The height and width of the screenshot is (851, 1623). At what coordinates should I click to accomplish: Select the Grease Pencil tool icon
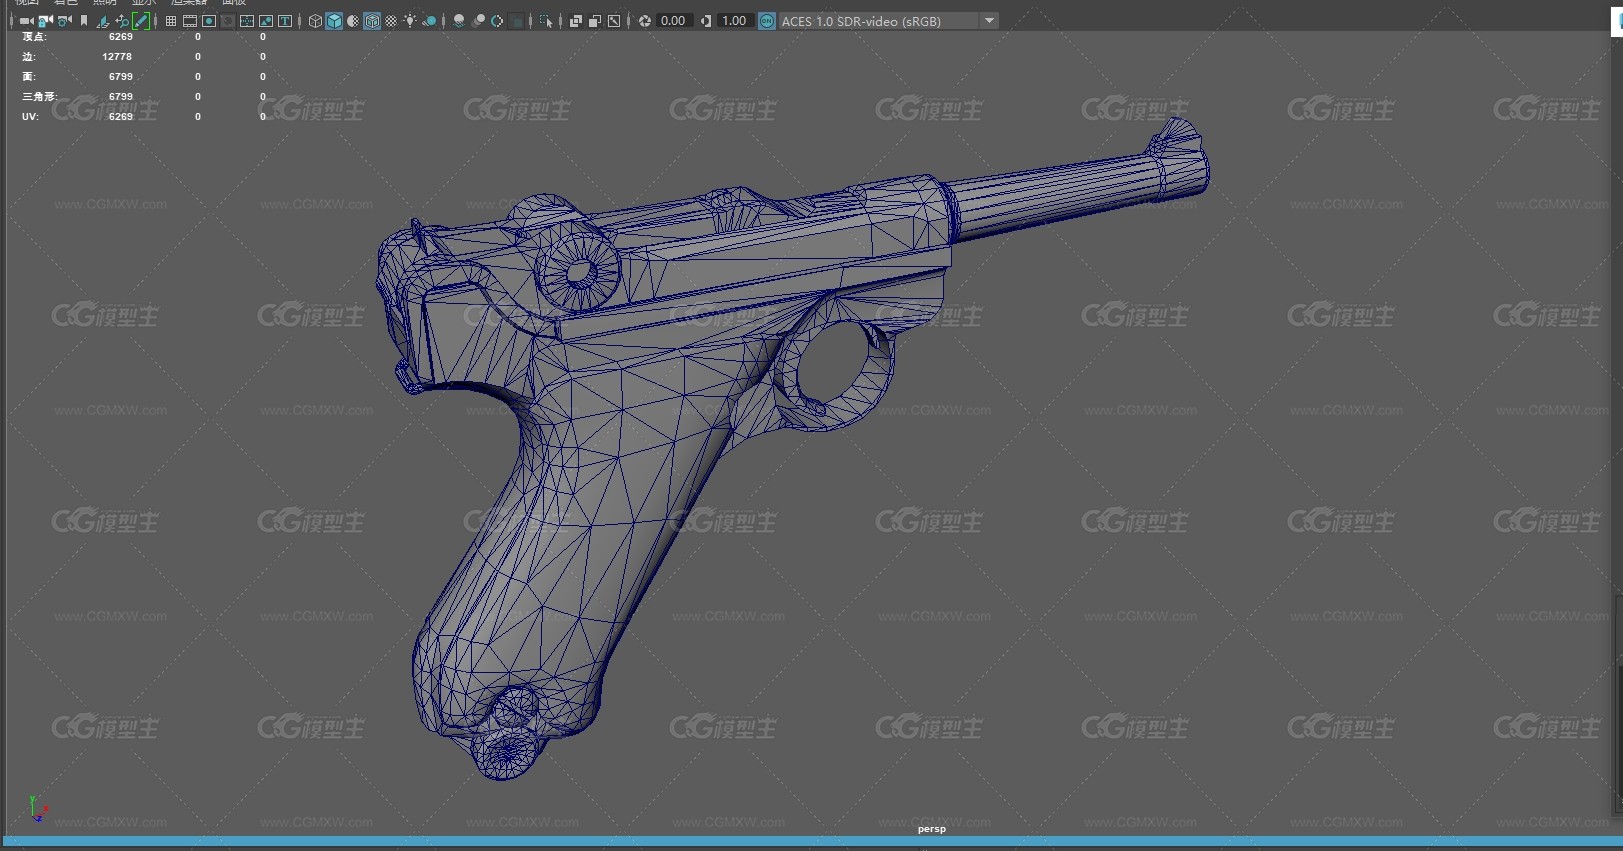[x=141, y=21]
